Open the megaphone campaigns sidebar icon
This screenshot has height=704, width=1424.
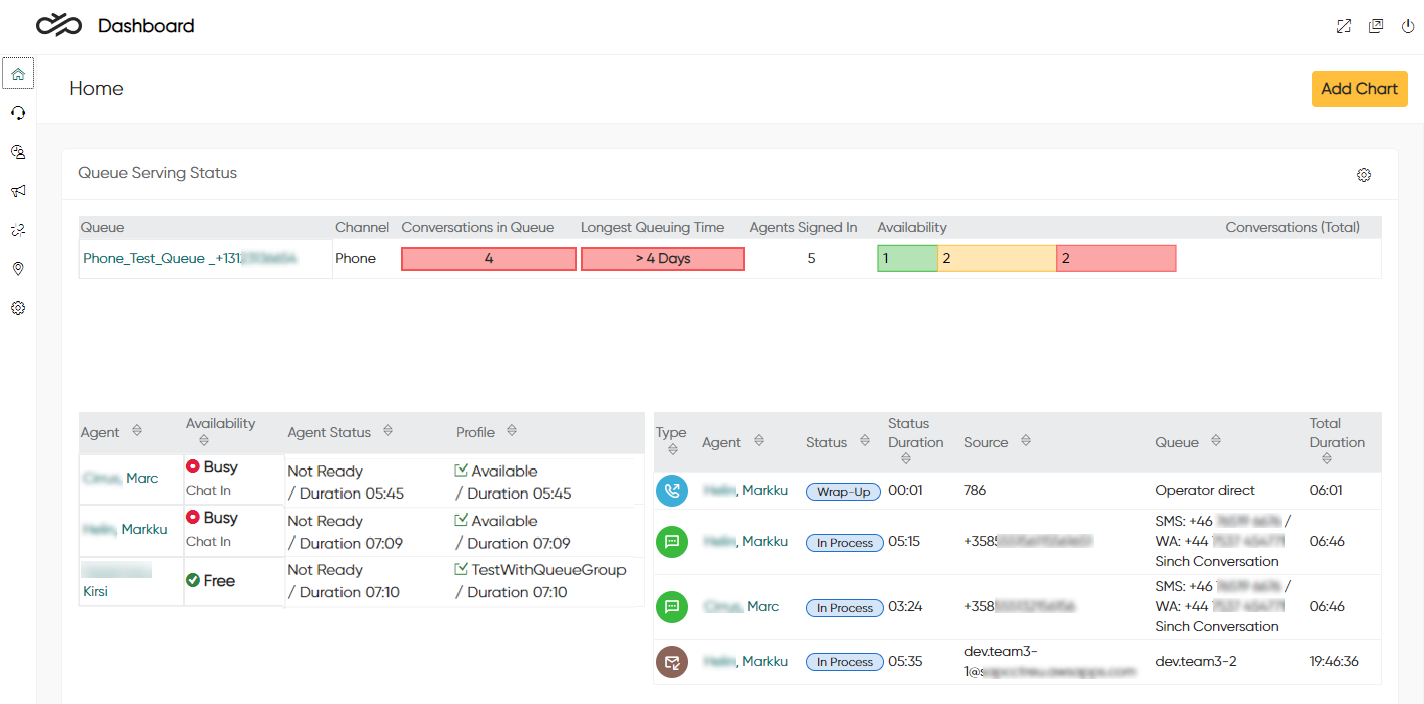pos(18,191)
